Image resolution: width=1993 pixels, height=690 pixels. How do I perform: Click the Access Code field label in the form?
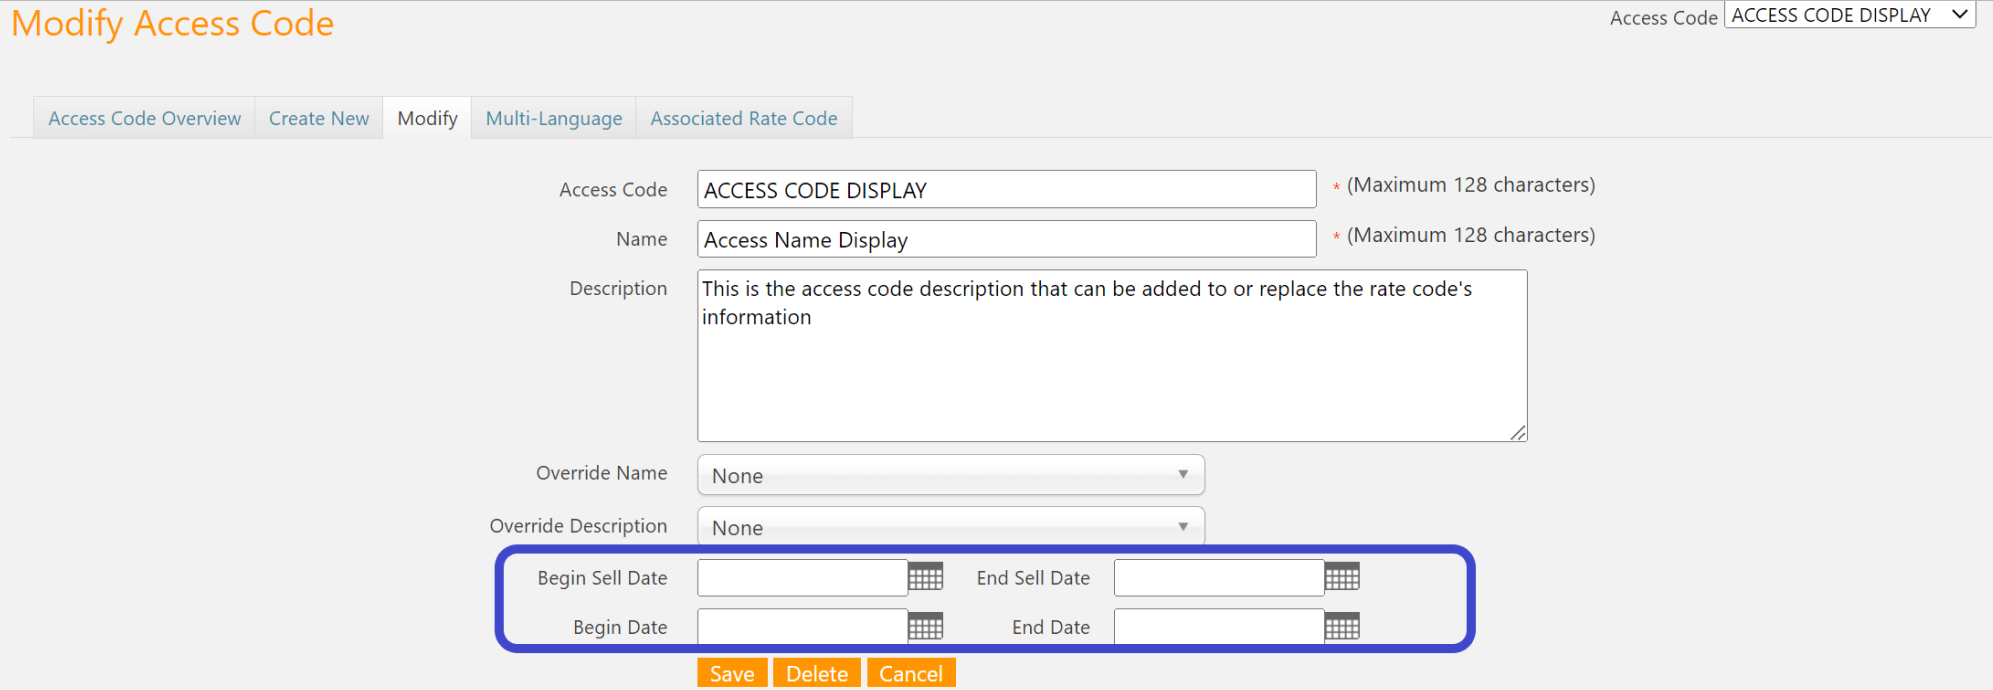613,190
